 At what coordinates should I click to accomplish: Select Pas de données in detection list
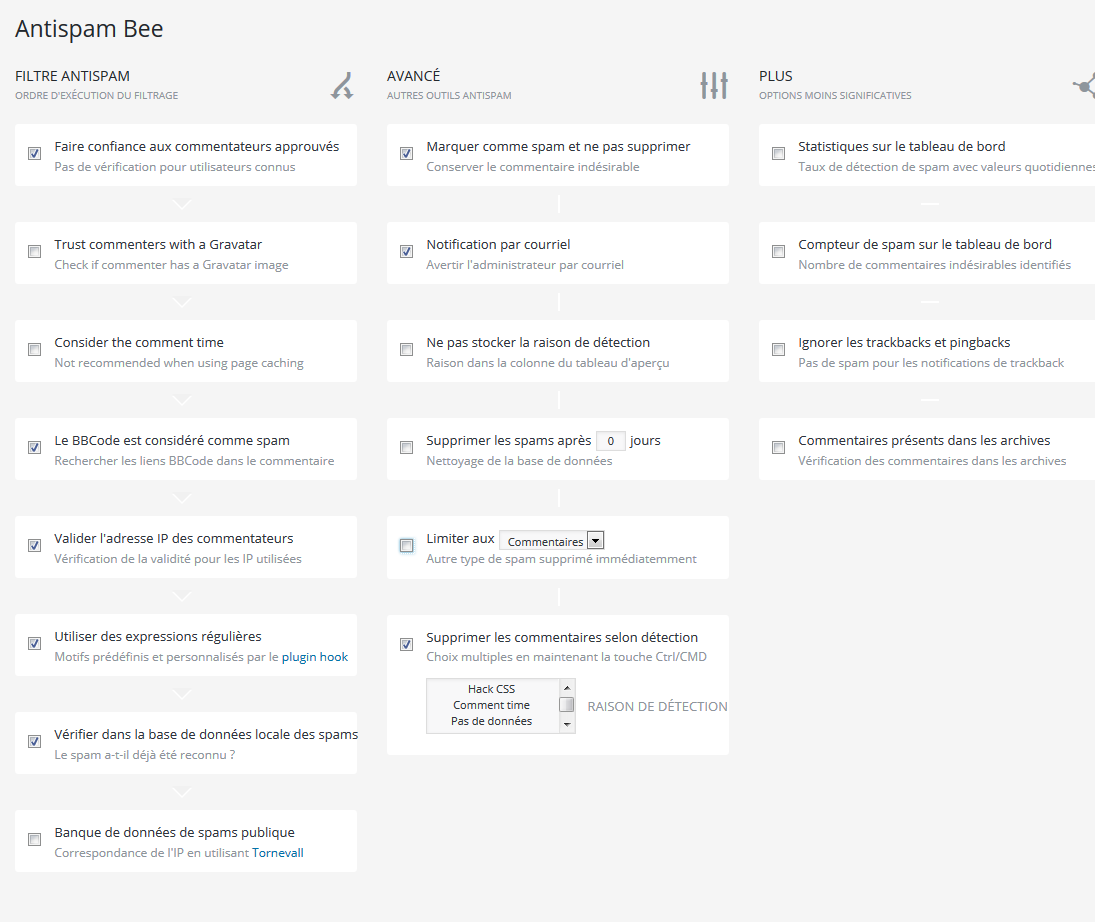pos(492,721)
